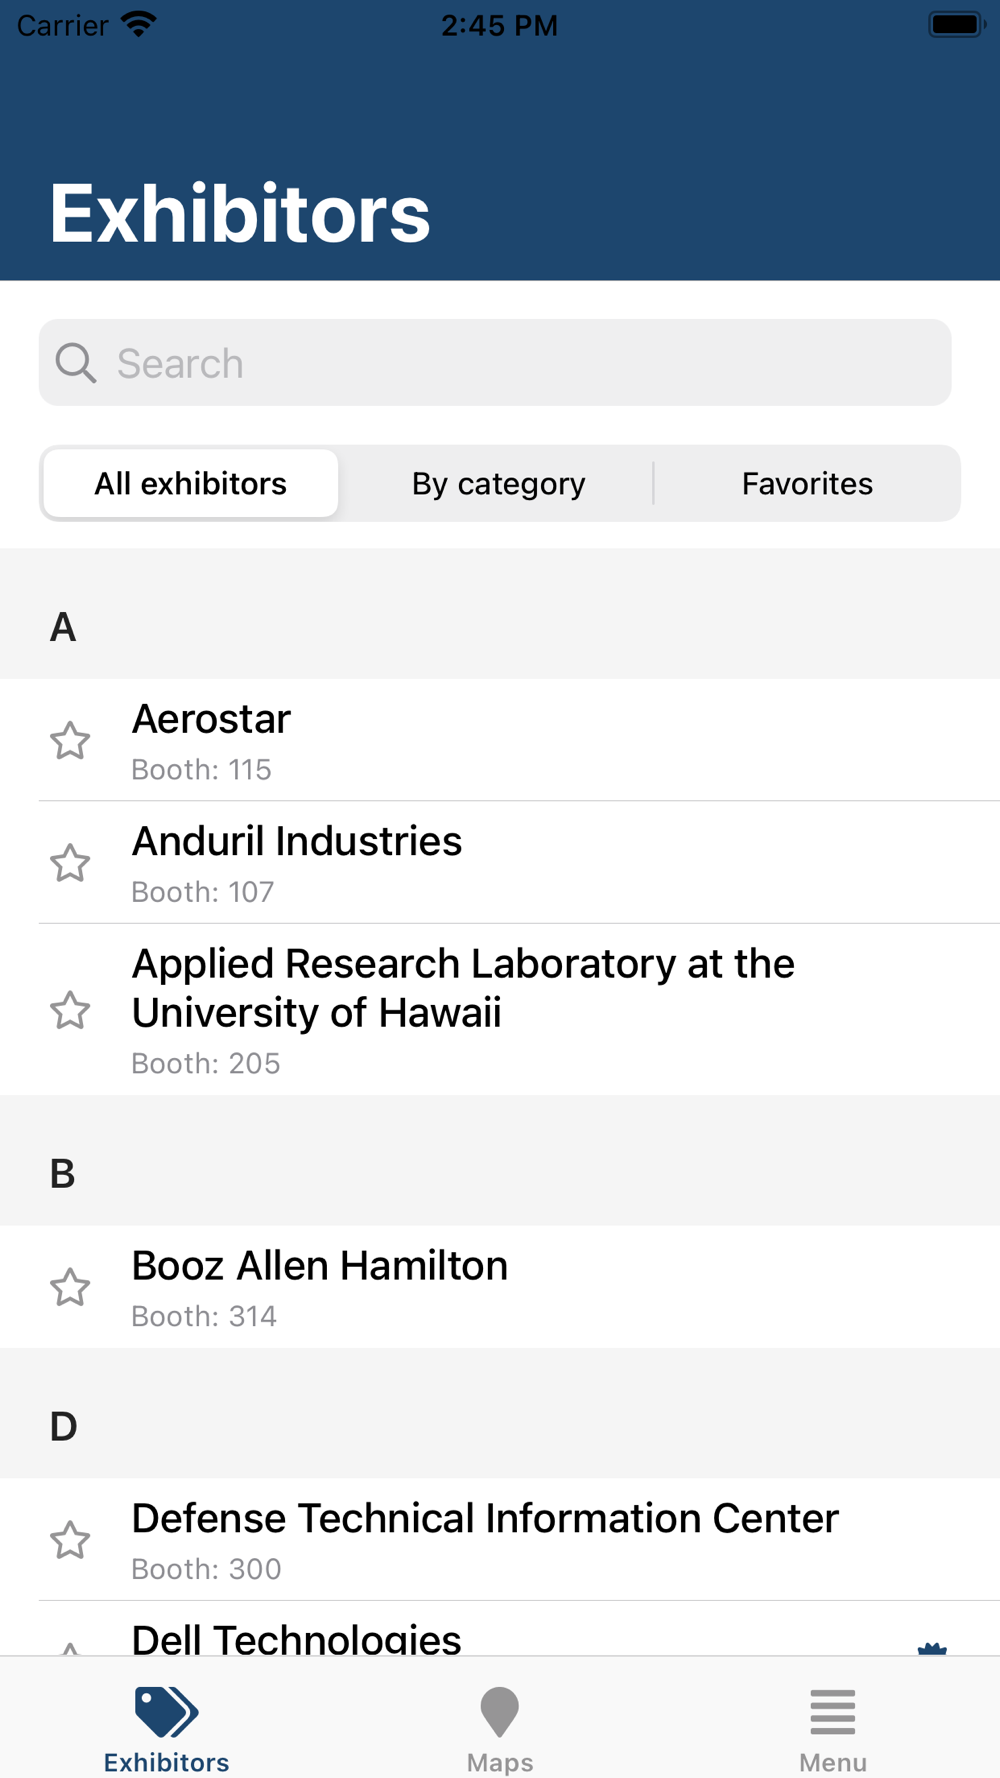1000x1778 pixels.
Task: Show the Favorites segment
Action: click(x=807, y=484)
